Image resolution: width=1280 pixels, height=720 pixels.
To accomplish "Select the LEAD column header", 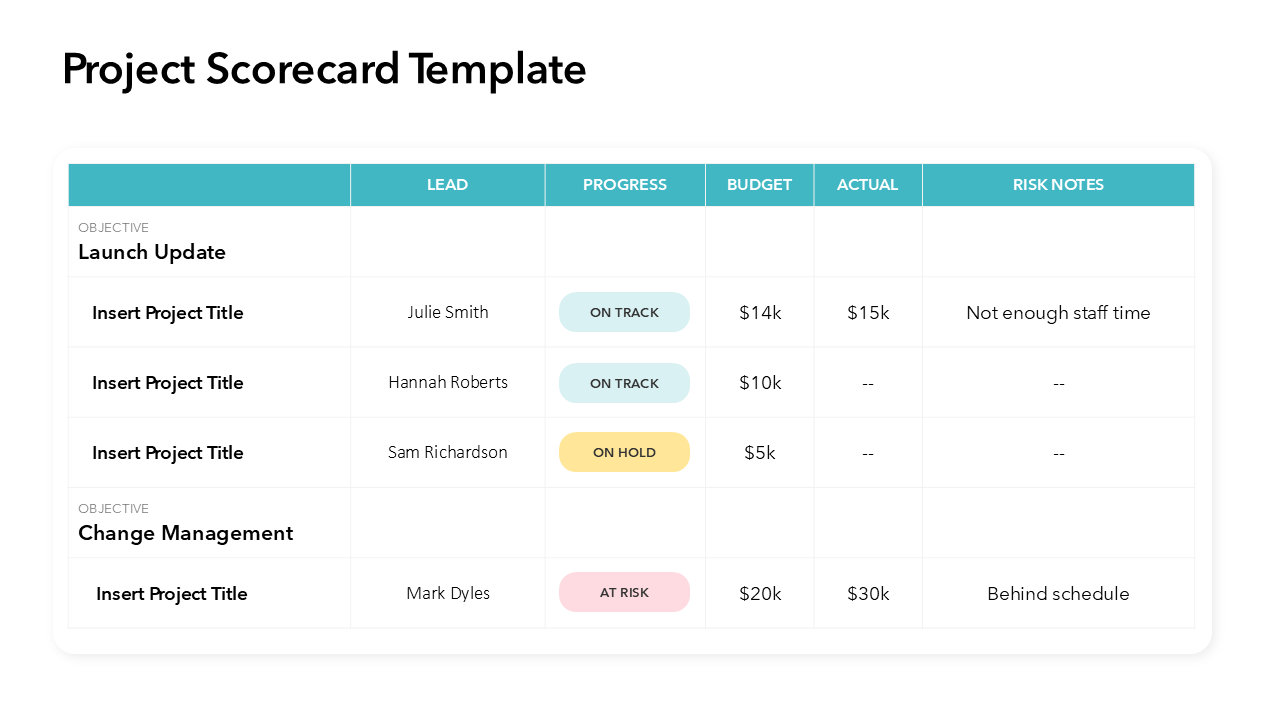I will tap(447, 185).
